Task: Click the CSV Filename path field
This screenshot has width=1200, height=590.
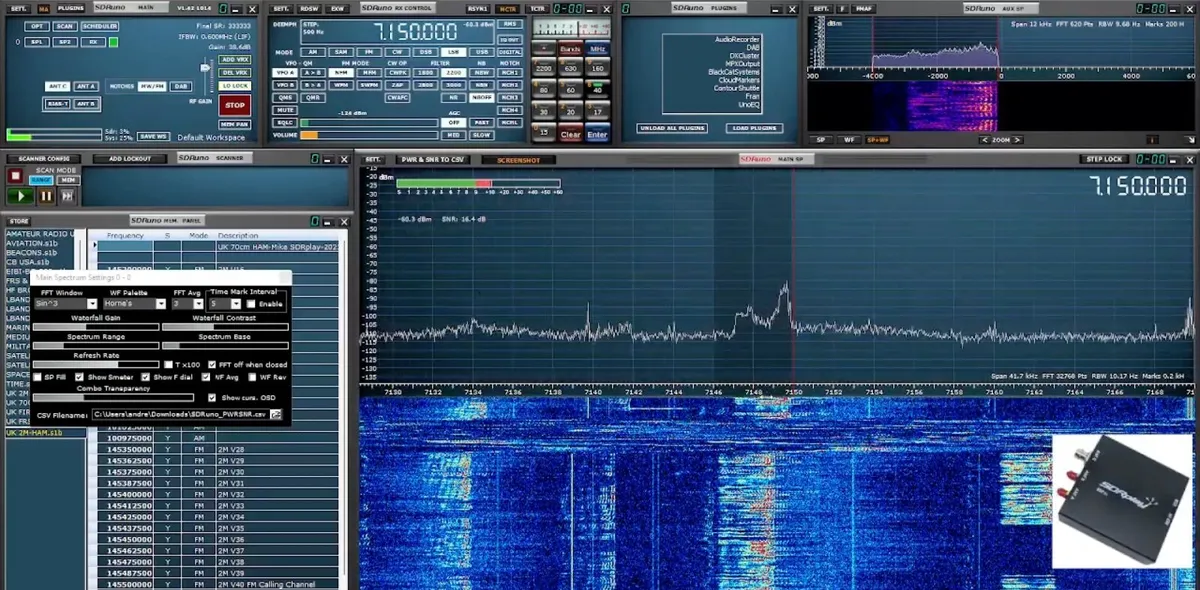Action: coord(180,413)
